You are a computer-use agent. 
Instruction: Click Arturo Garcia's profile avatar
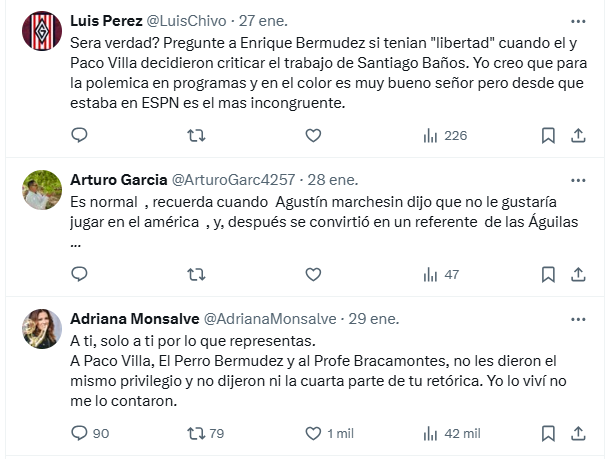(38, 192)
